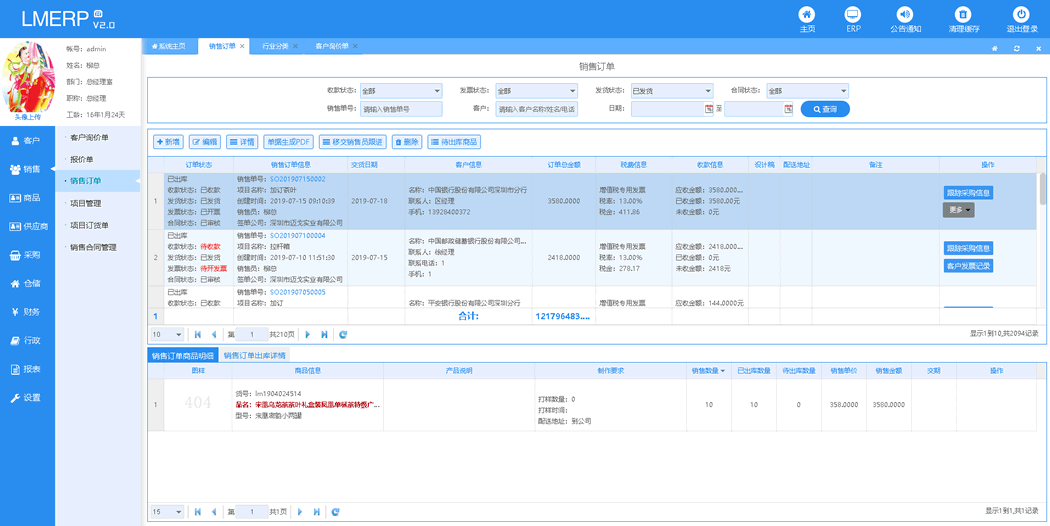The height and width of the screenshot is (526, 1050).
Task: Close the 销售订单 tab
Action: point(242,46)
